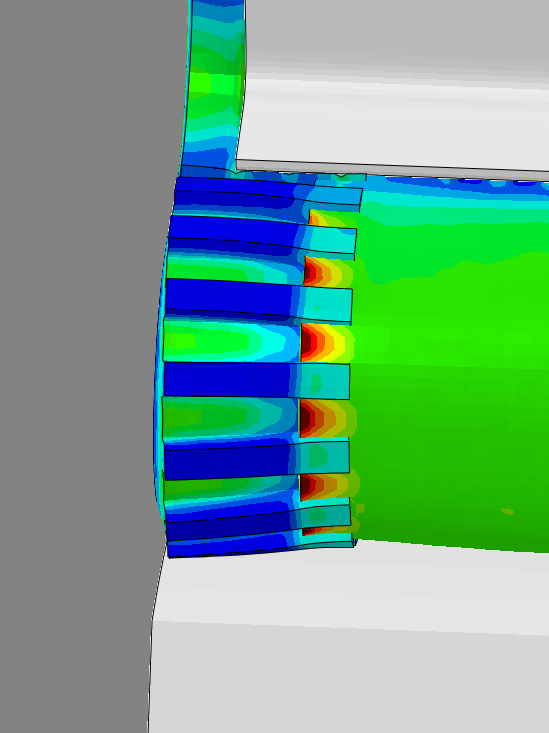Select the topmost blue spline tooth
The image size is (549, 733).
[x=267, y=190]
